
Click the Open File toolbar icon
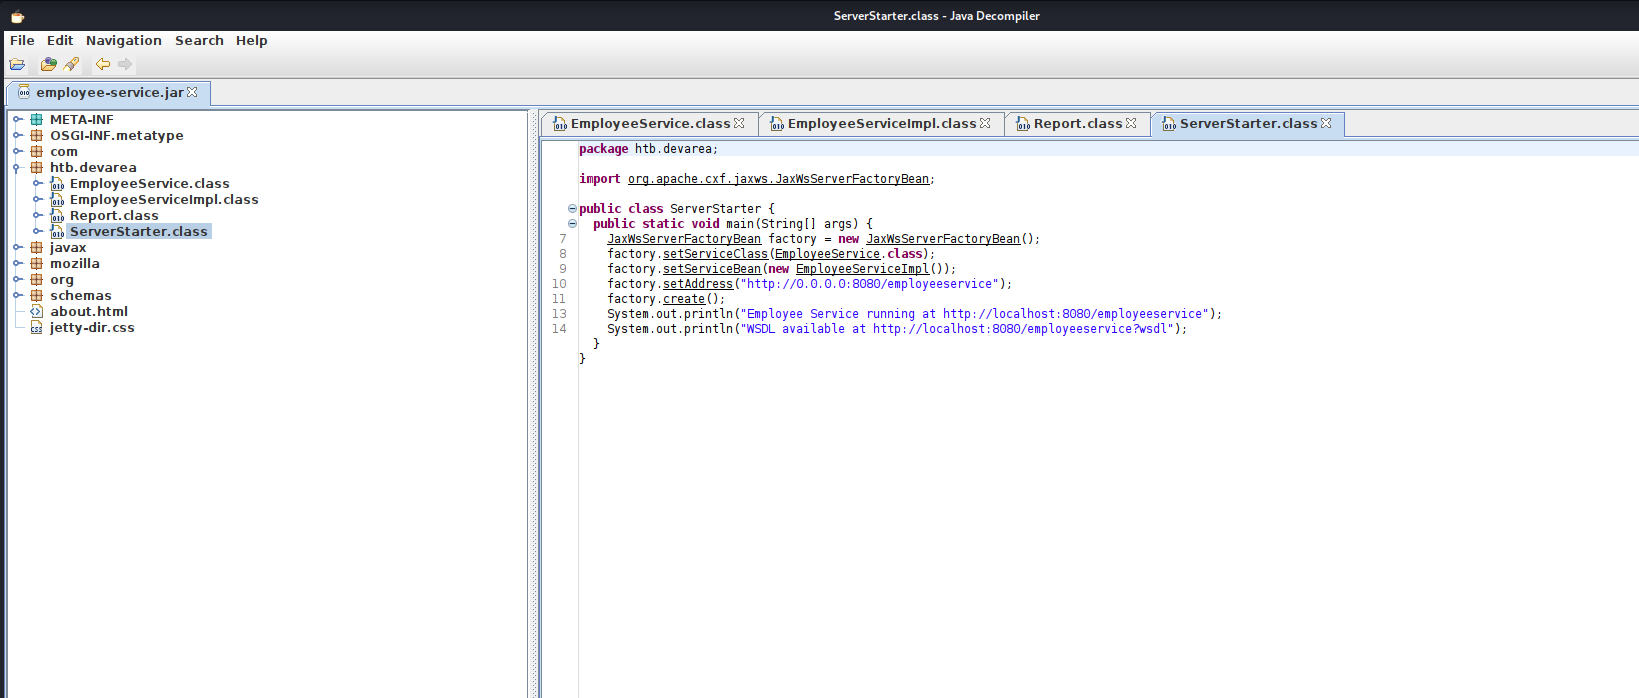[17, 64]
